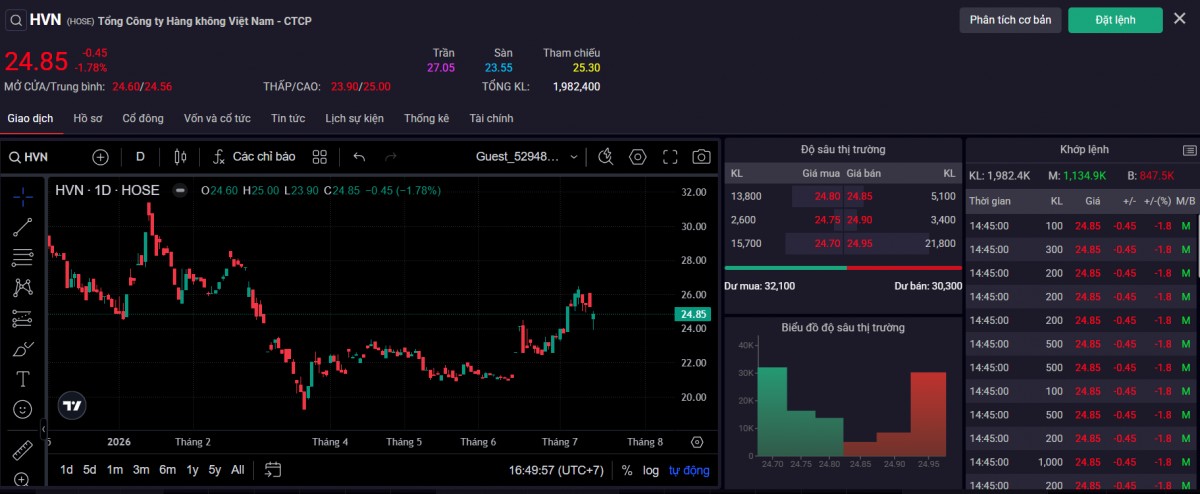The width and height of the screenshot is (1200, 494).
Task: Set chart range to 1m
Action: pos(115,470)
